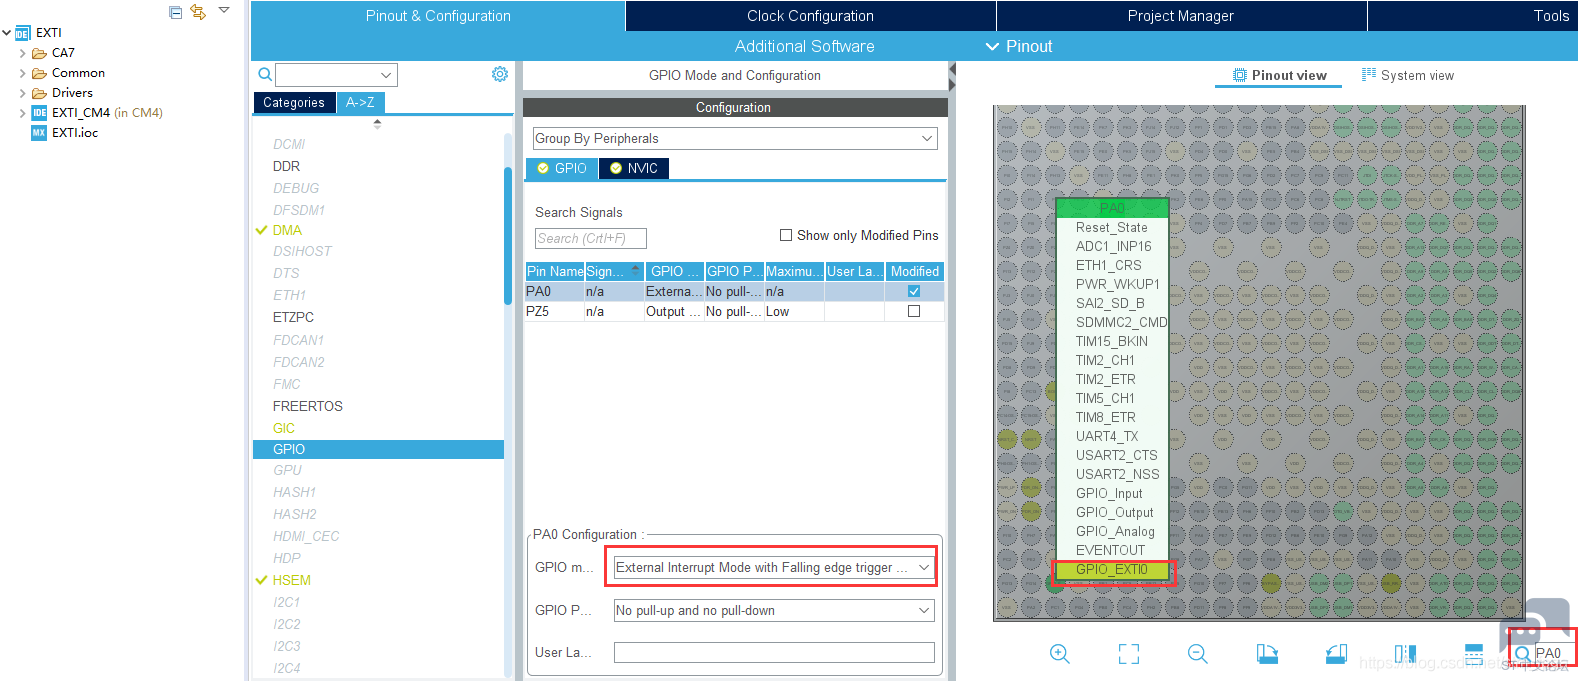Click the Collapse All icon in project explorer
This screenshot has height=681, width=1578.
point(176,12)
